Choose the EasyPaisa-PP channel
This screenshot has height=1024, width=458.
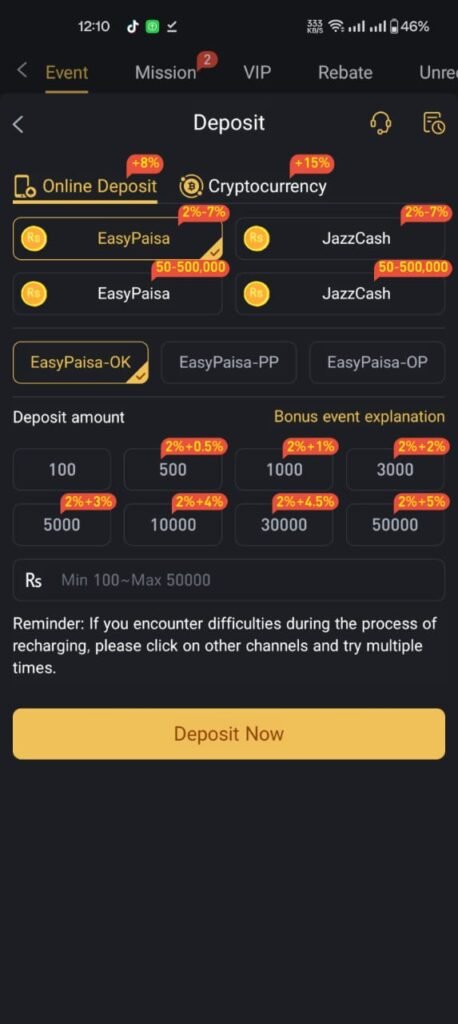pos(229,362)
